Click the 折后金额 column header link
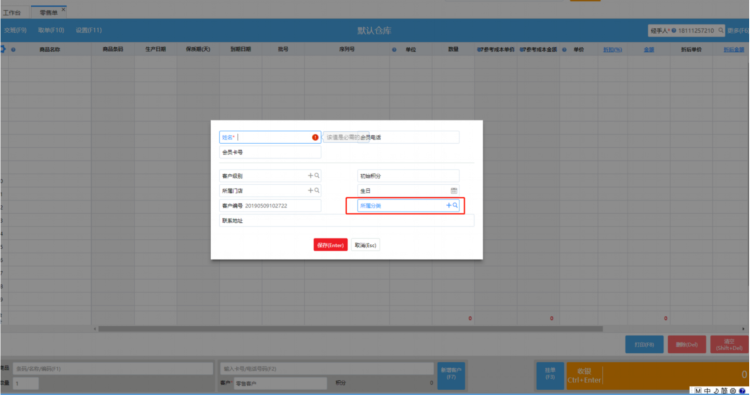 (734, 50)
